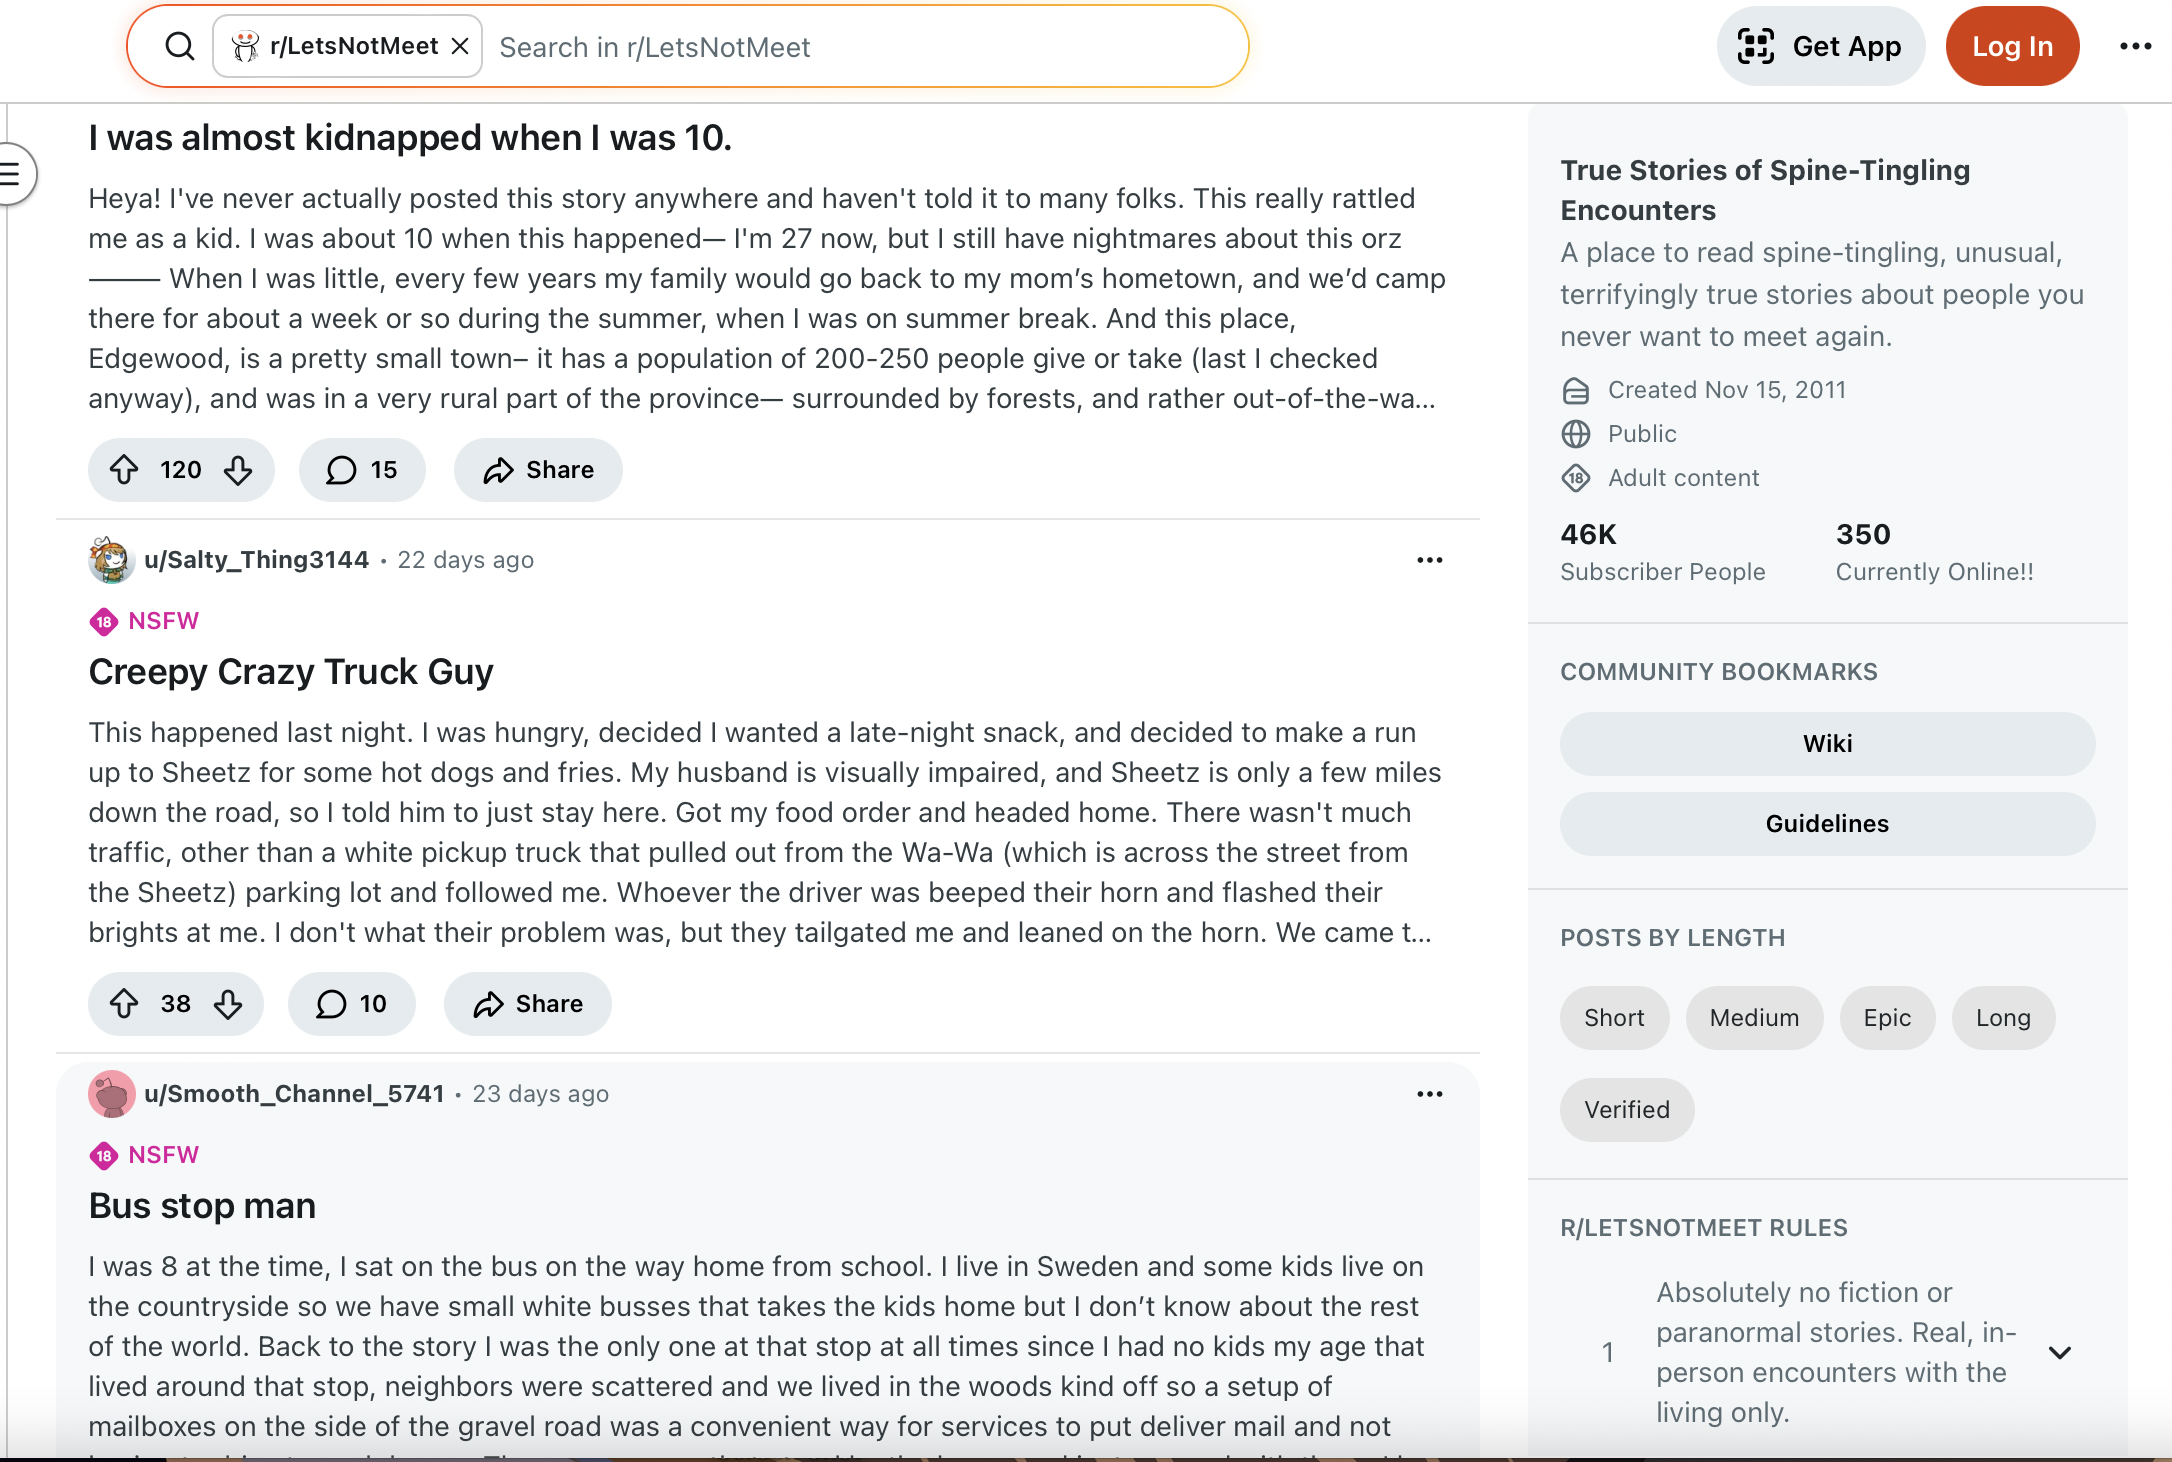Screen dimensions: 2172x1462
Task: Open options menu on Bus stop man post
Action: (x=1429, y=1094)
